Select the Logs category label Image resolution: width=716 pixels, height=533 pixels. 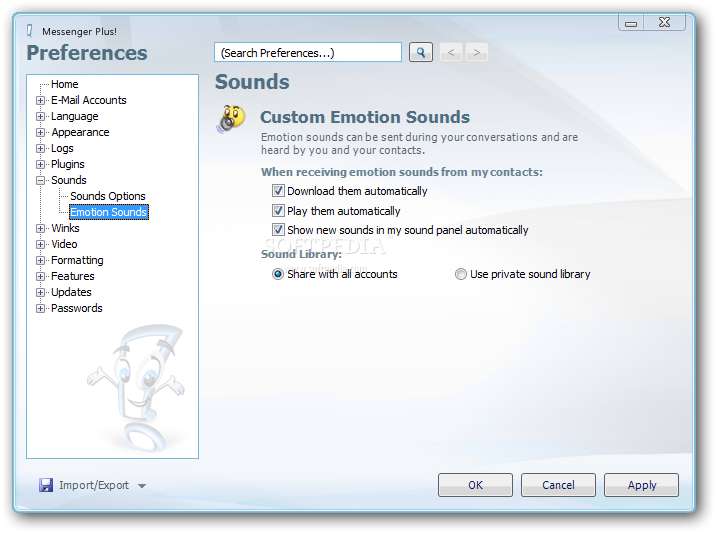(62, 148)
